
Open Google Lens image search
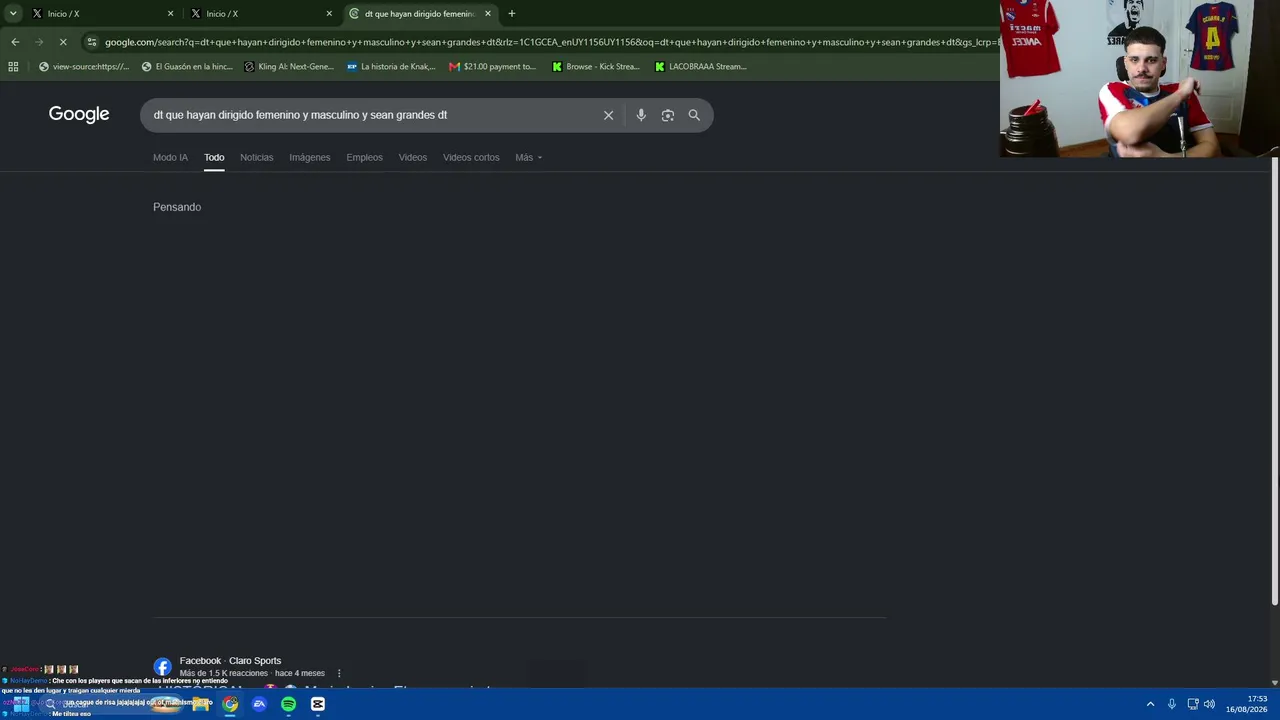click(668, 115)
